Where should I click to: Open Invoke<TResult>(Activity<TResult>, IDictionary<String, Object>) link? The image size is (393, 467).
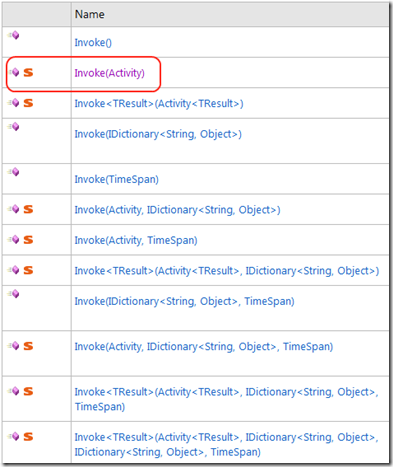(x=227, y=271)
